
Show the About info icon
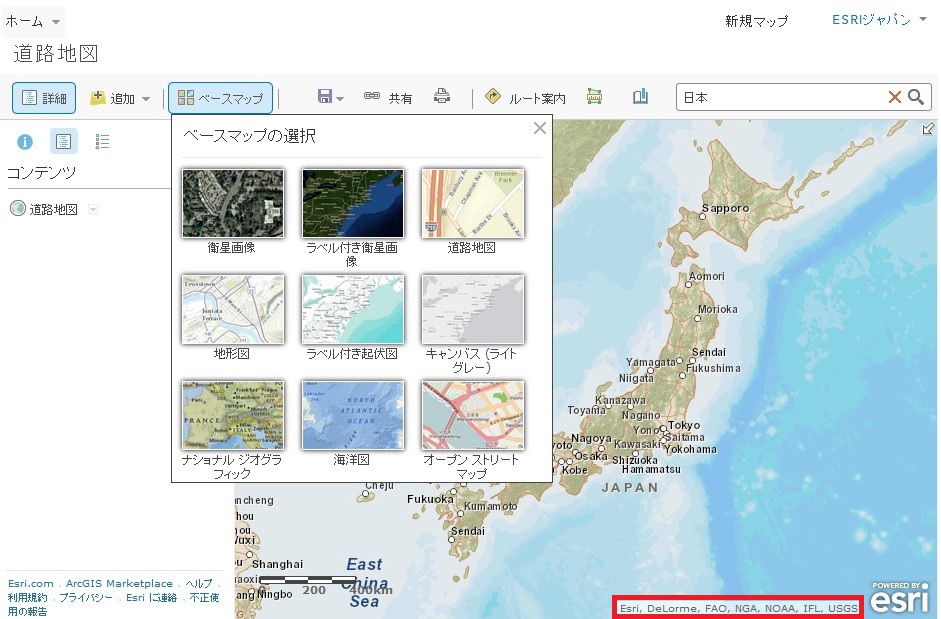(25, 142)
